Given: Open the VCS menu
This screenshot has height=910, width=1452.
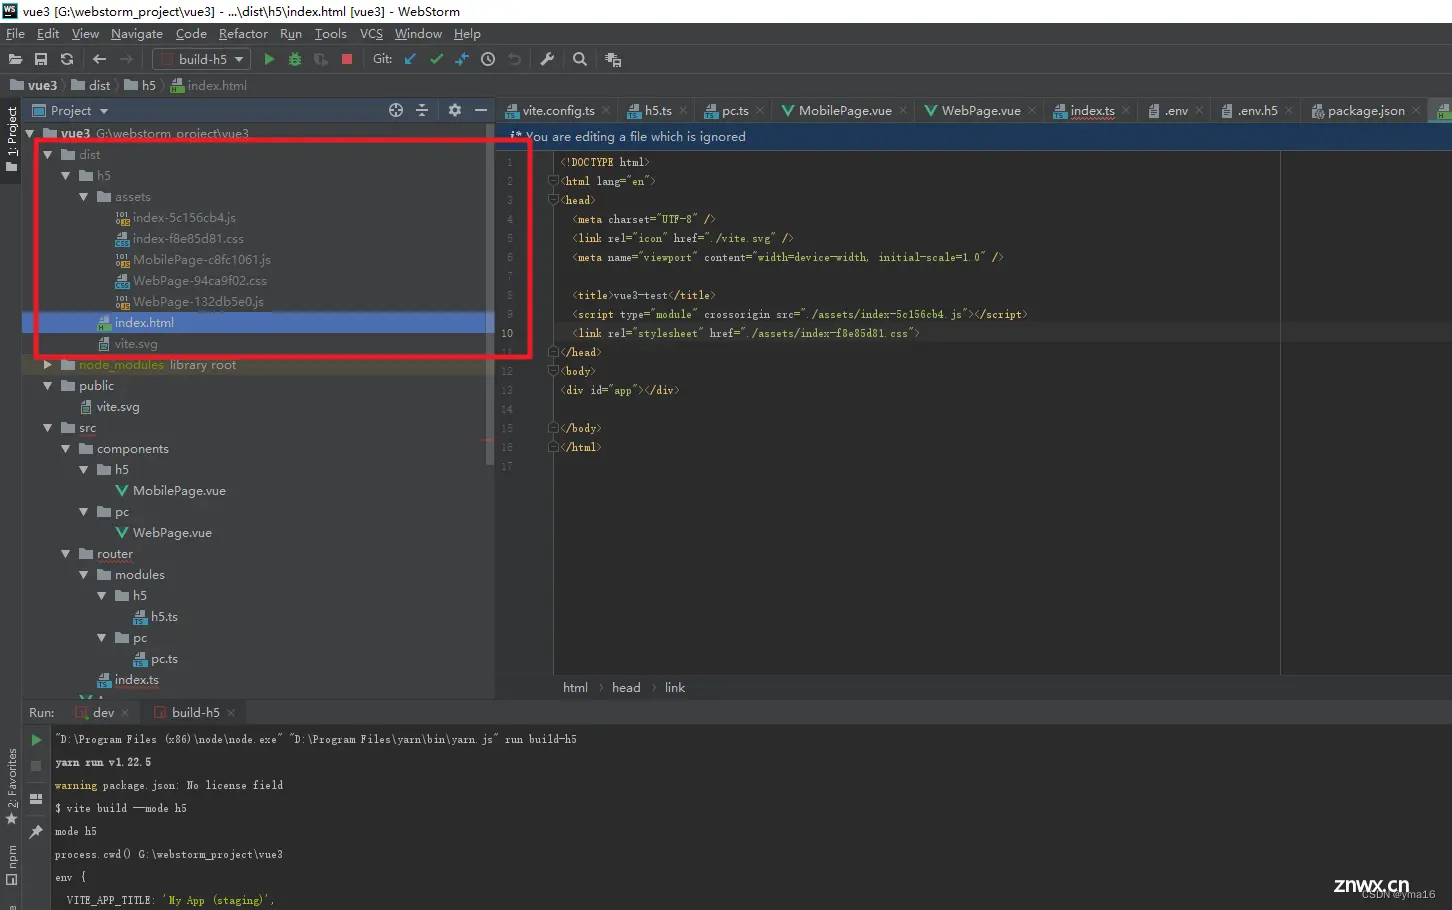Looking at the screenshot, I should click(x=371, y=33).
